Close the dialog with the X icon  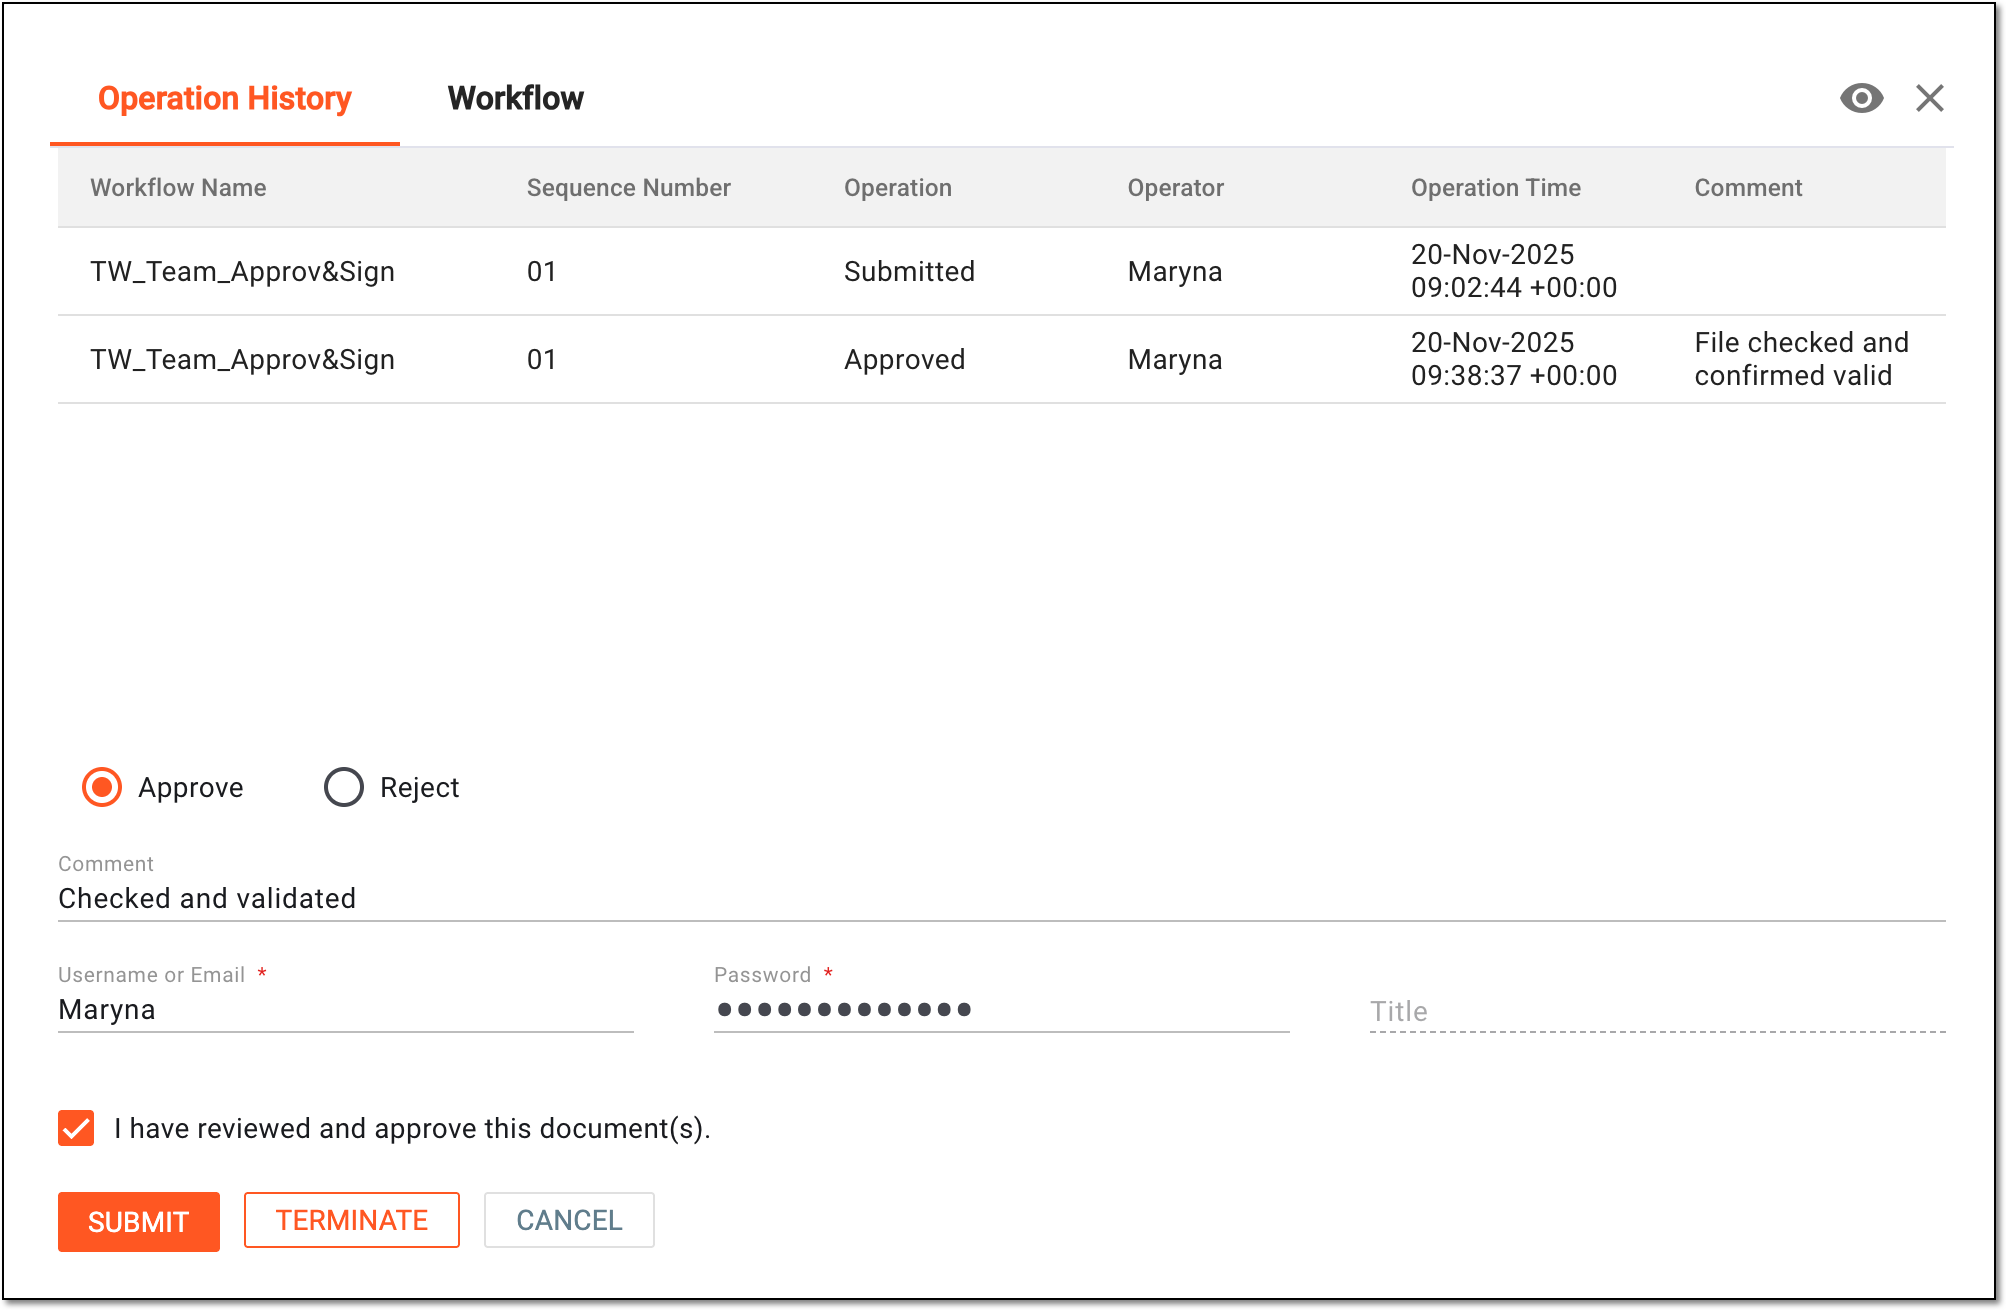1930,98
